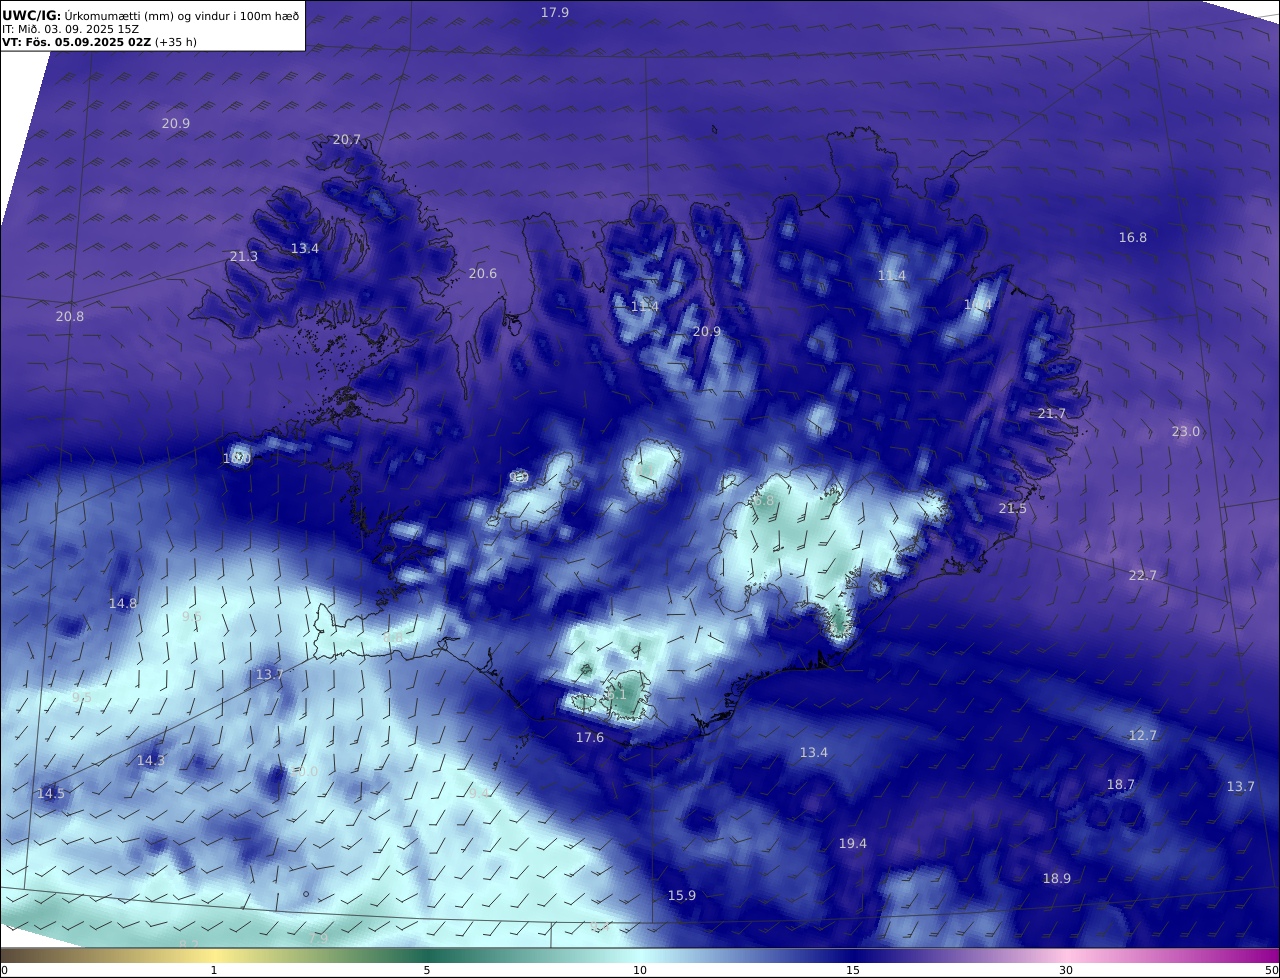
Task: Click the valid time 'VT: Fös. 05.09.2025 02Z' line
Action: [99, 42]
